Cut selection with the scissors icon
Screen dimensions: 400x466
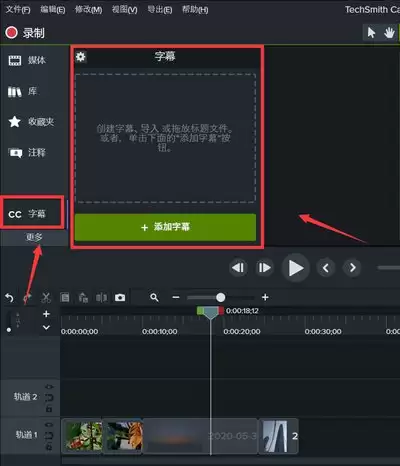(46, 297)
